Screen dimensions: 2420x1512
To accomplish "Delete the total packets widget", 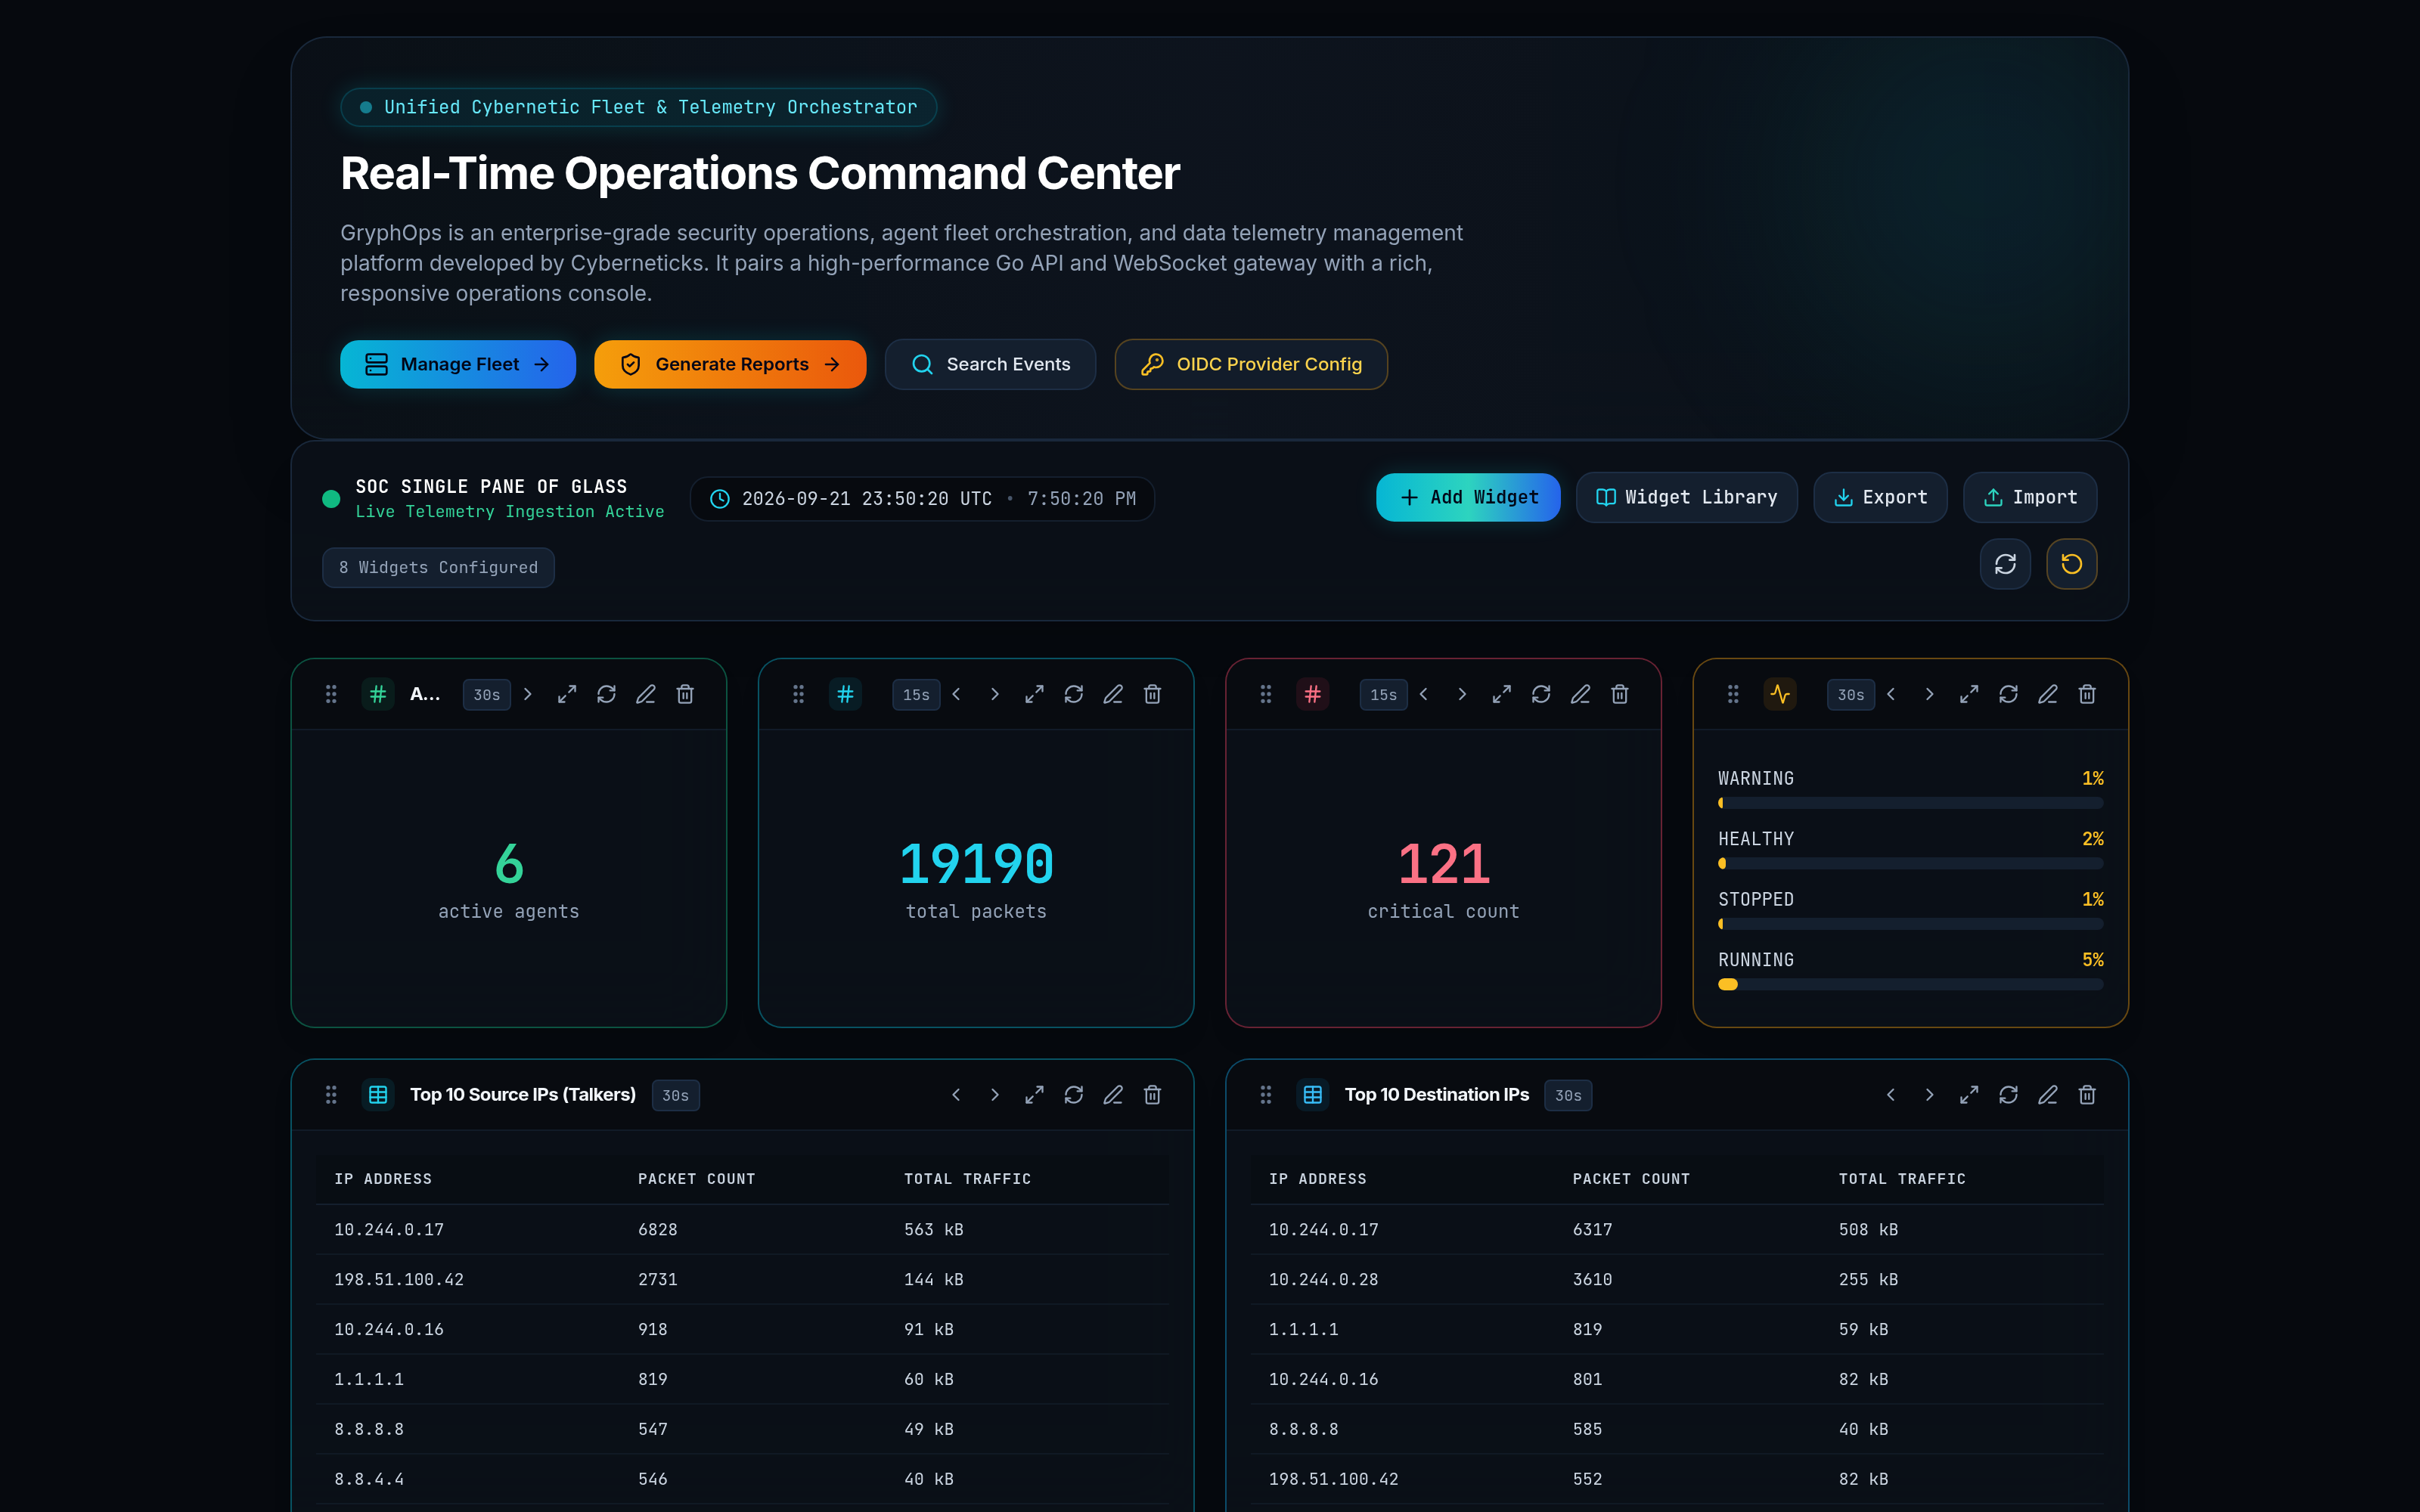I will click(1152, 694).
